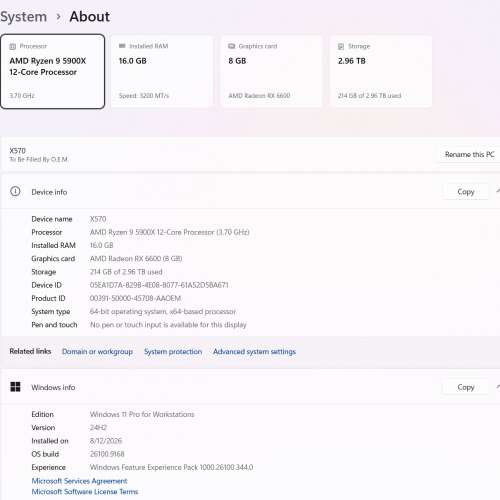Click the About breadcrumb title
The height and width of the screenshot is (500, 500).
(89, 17)
